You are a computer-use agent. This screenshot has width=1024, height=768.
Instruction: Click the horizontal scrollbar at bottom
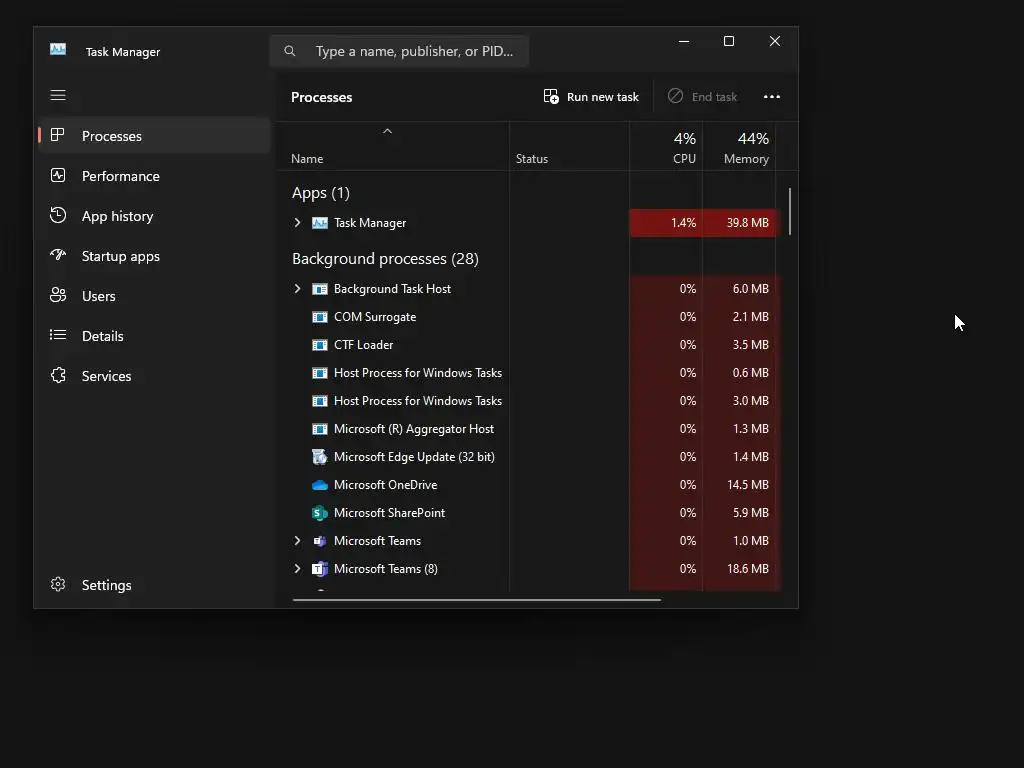click(x=477, y=599)
